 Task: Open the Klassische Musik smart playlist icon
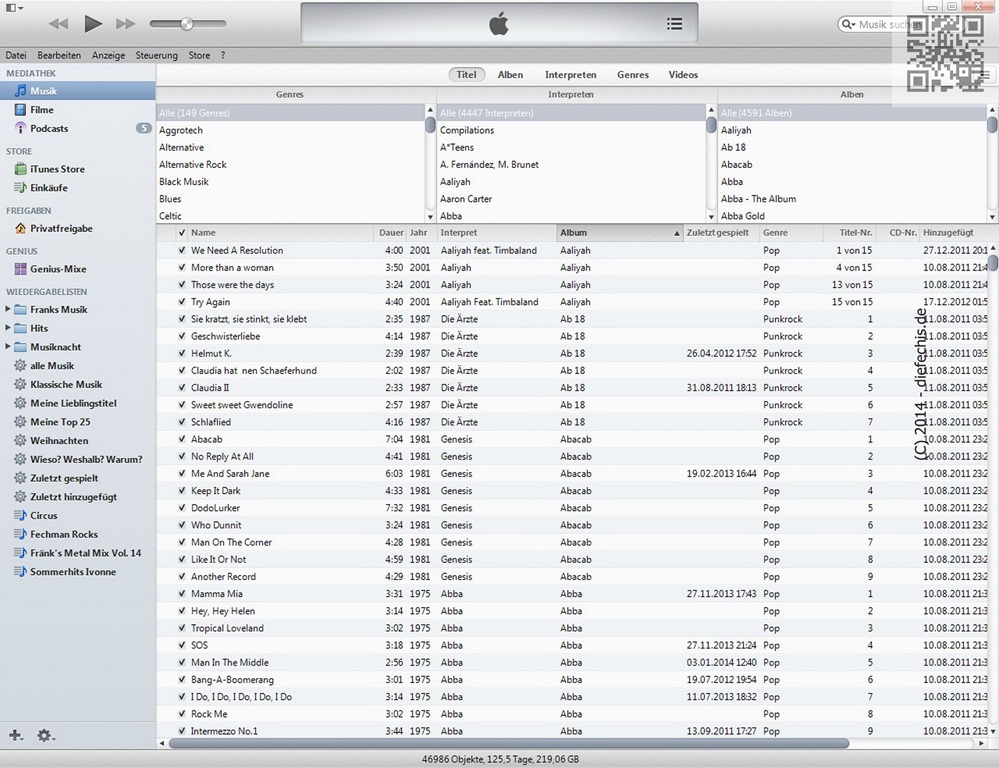(20, 384)
